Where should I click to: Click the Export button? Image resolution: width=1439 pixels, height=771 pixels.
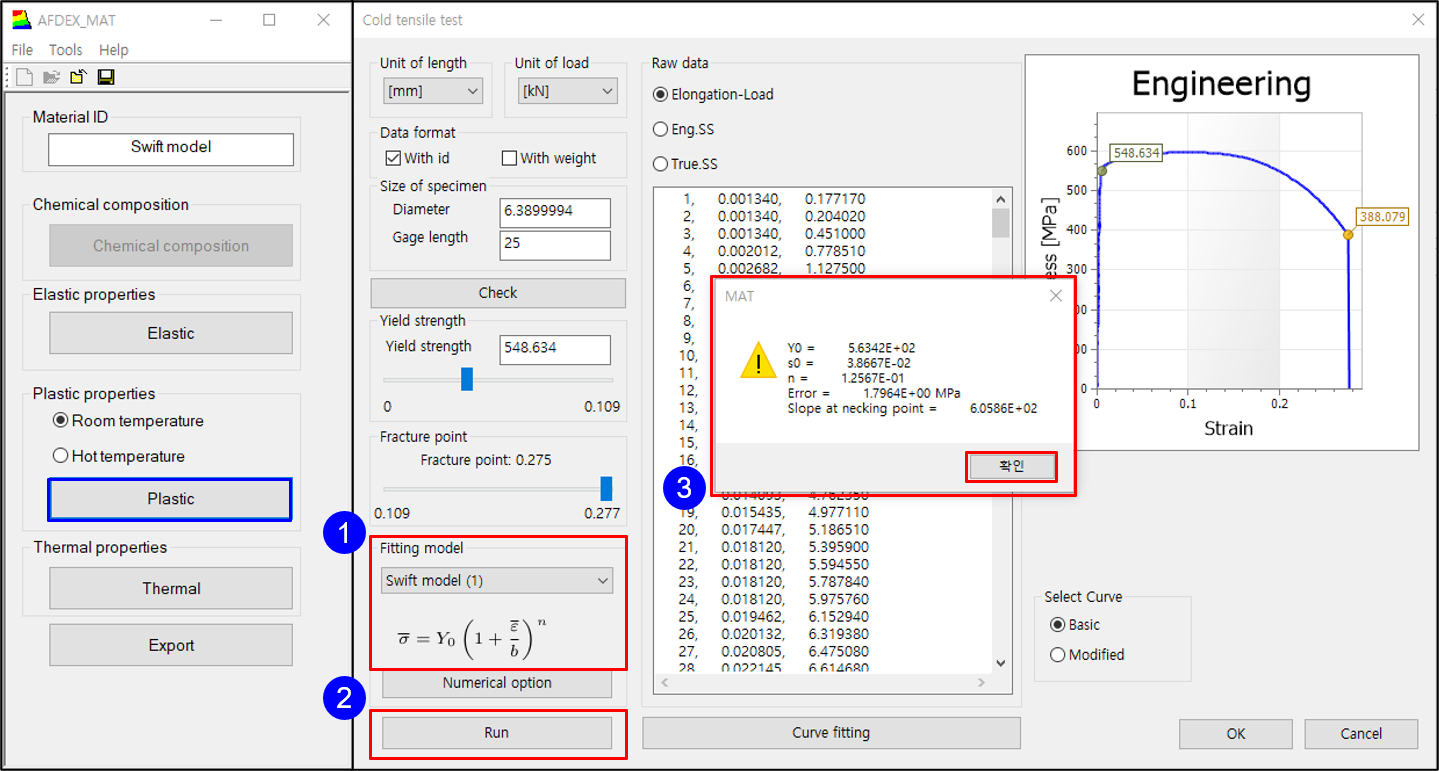point(171,645)
